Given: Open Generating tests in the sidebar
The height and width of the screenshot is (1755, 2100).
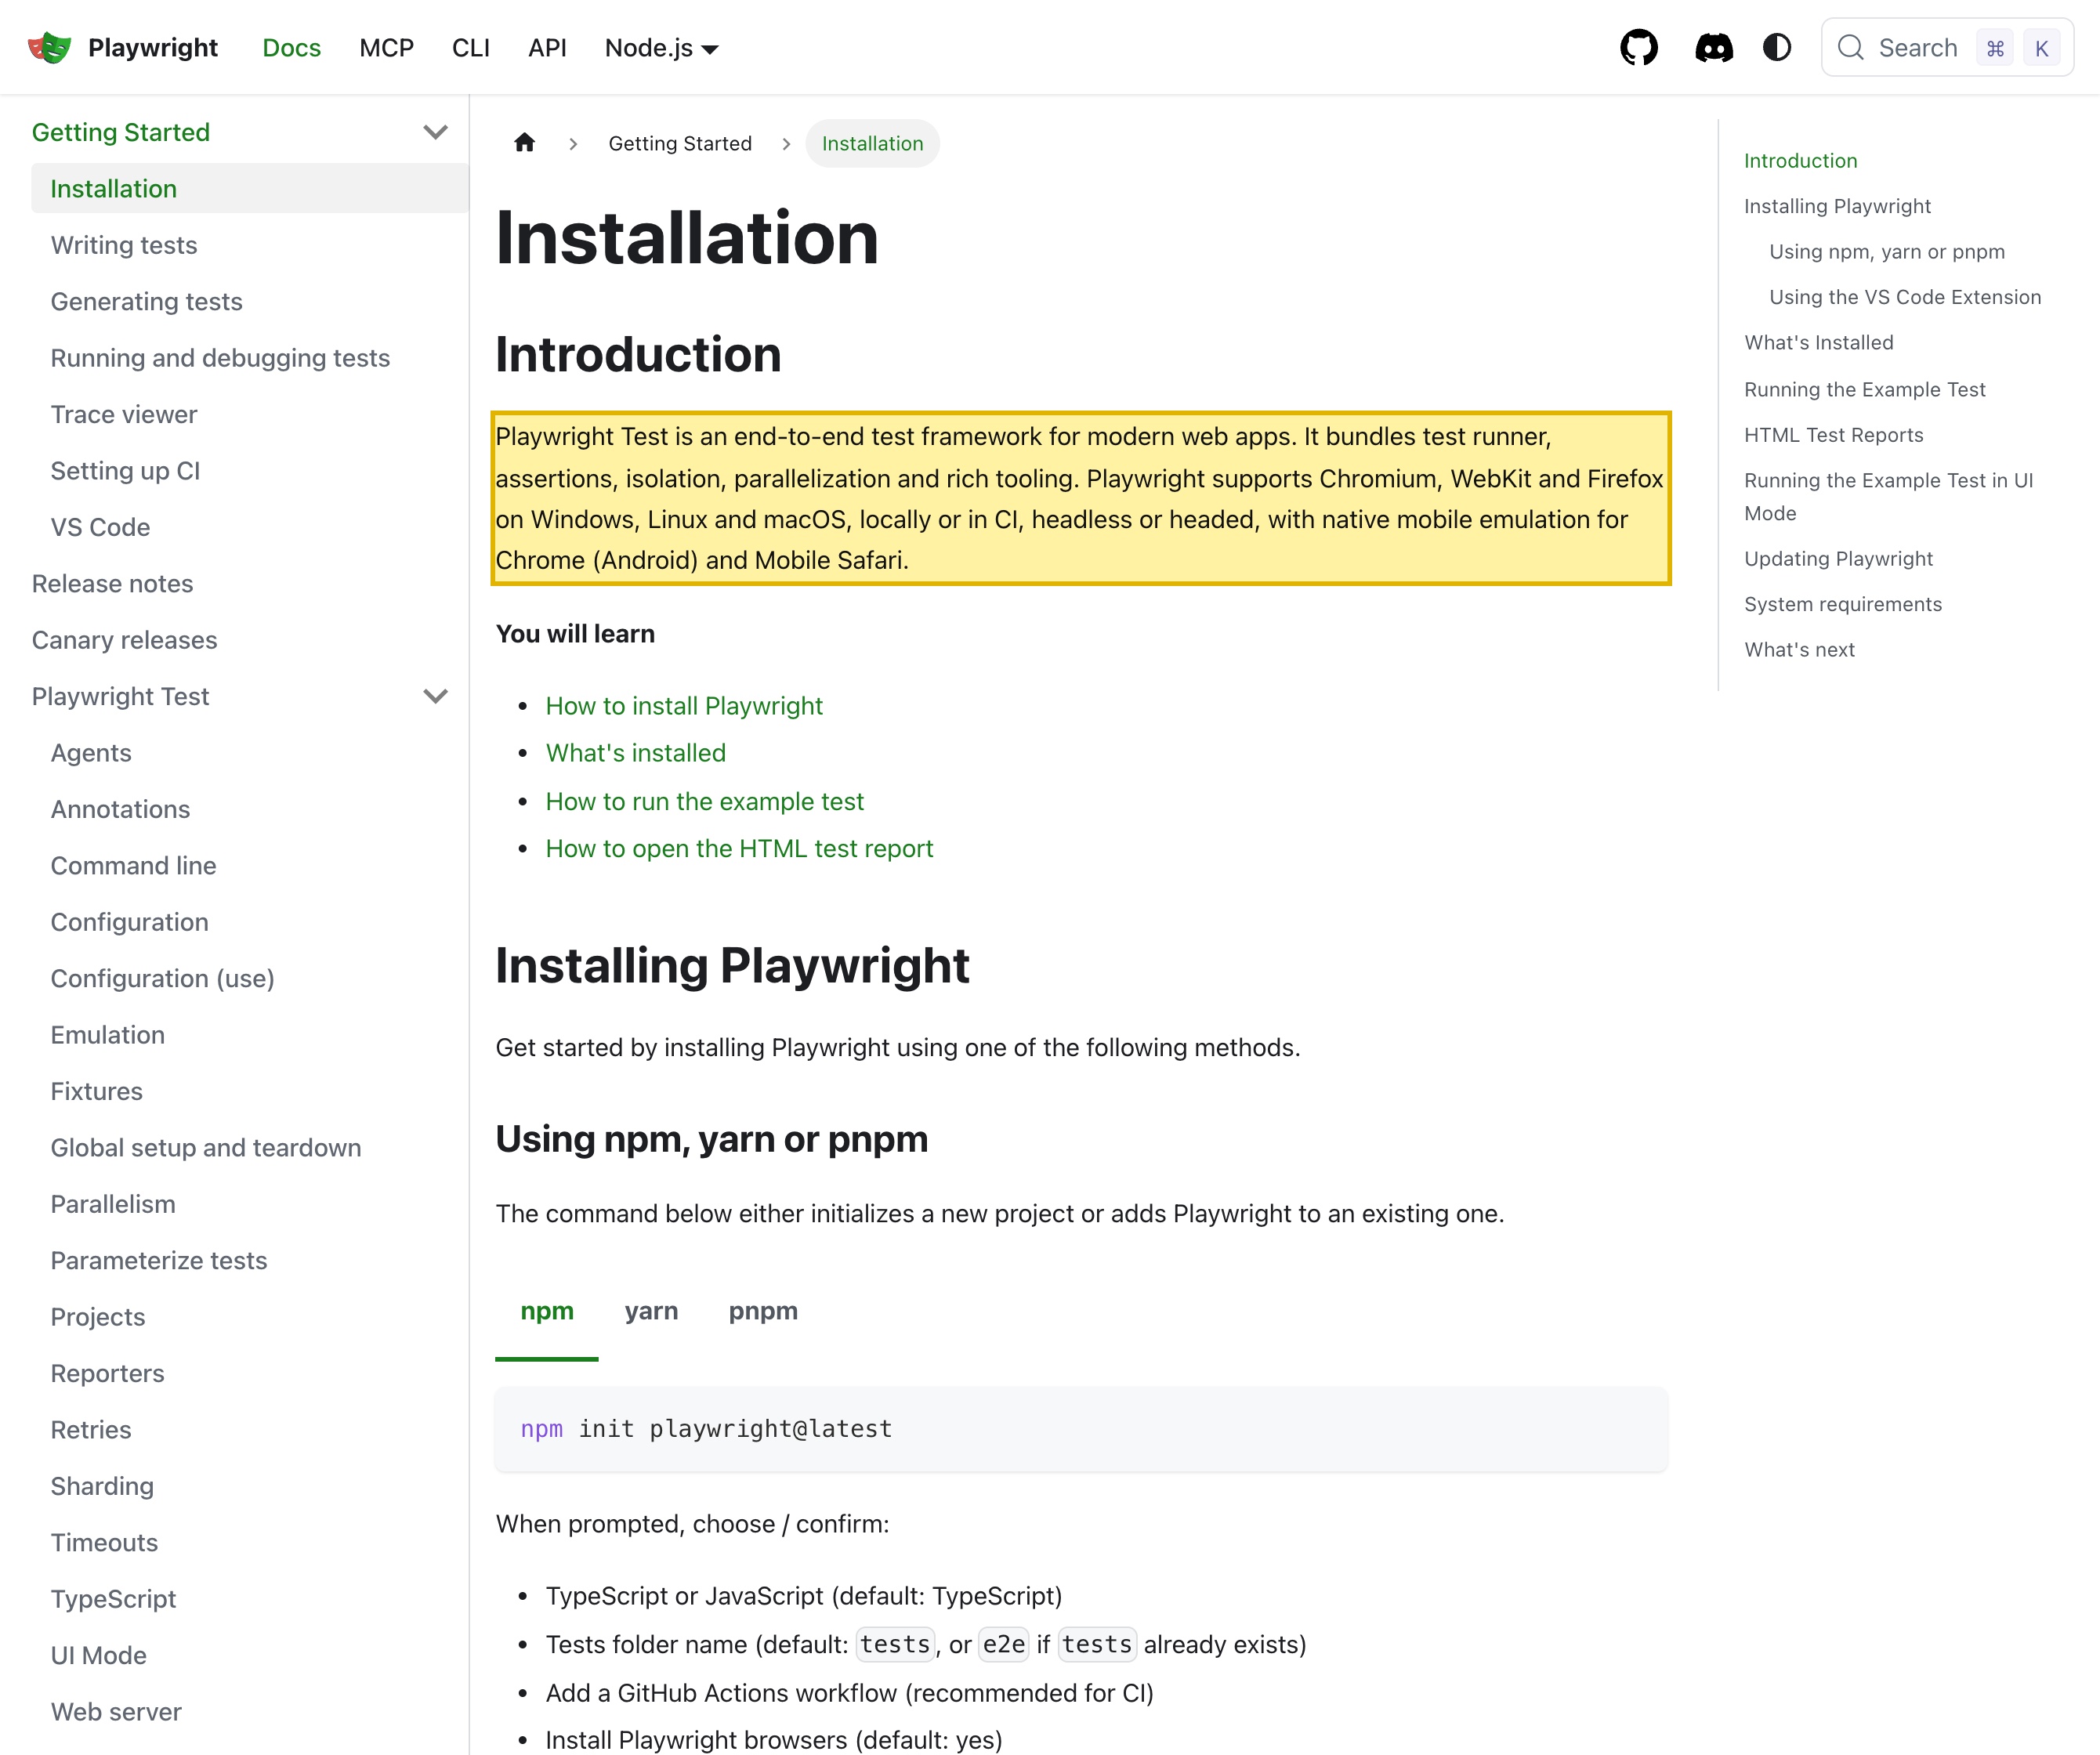Looking at the screenshot, I should point(147,301).
